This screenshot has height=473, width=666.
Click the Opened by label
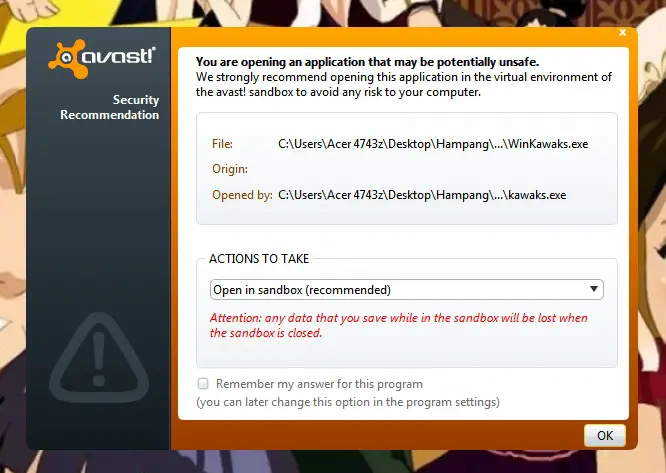pyautogui.click(x=242, y=195)
